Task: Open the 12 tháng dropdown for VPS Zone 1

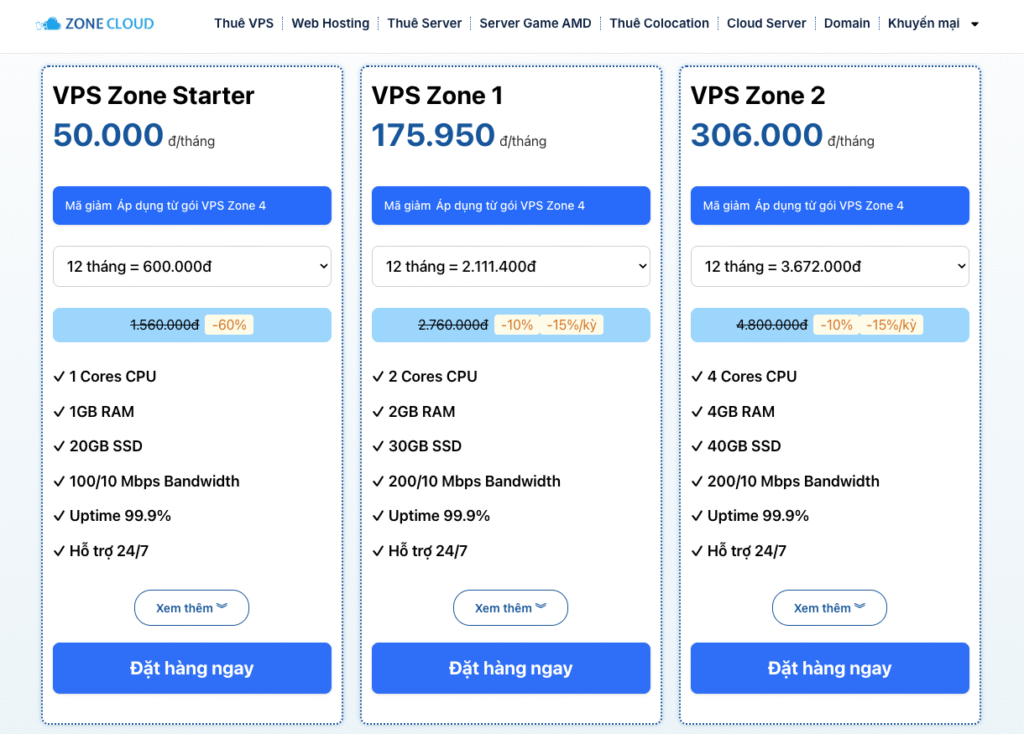Action: coord(510,267)
